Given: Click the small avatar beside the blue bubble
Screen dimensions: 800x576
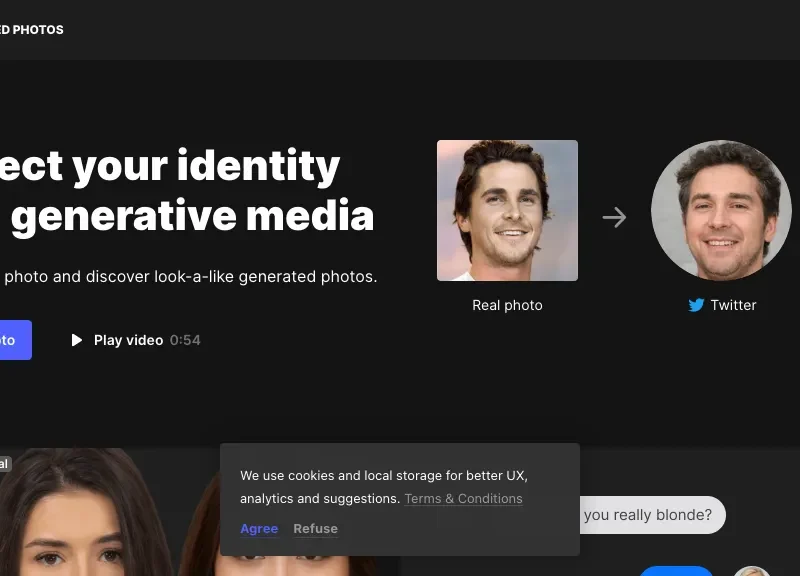Looking at the screenshot, I should [751, 570].
